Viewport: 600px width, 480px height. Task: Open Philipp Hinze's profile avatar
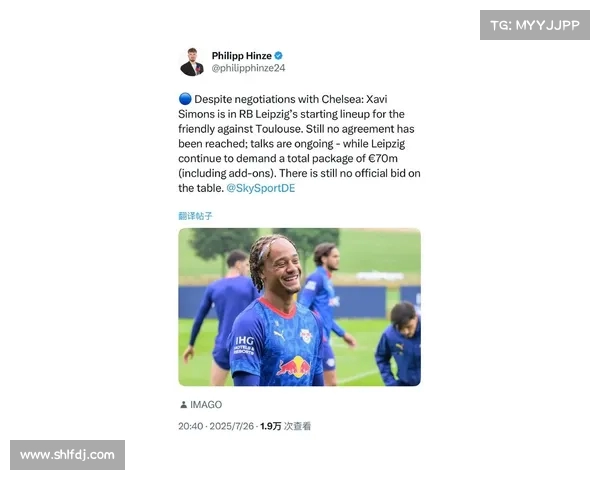click(192, 62)
